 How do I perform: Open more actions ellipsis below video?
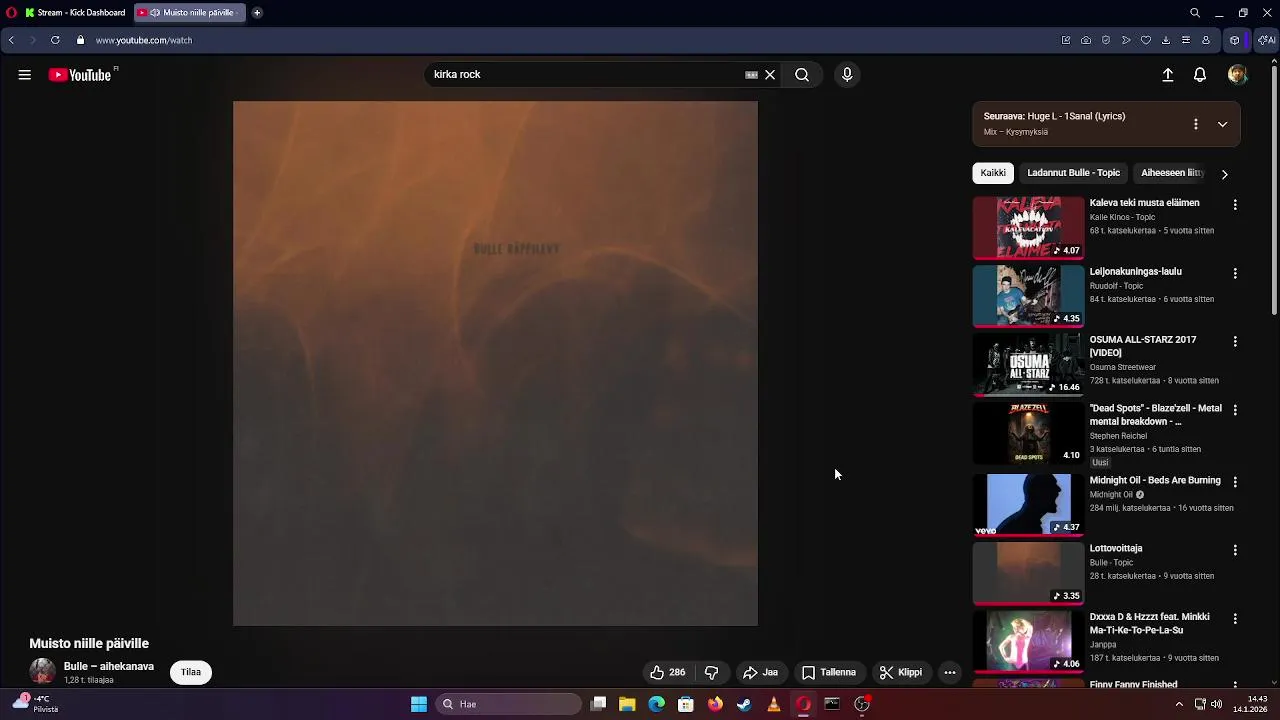tap(950, 672)
